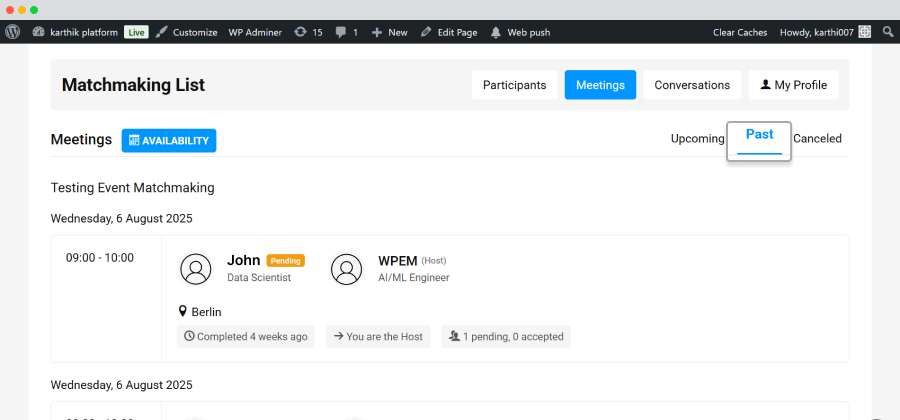The height and width of the screenshot is (420, 900).
Task: Click the clock icon beside Completed 4 weeks ago
Action: 189,336
